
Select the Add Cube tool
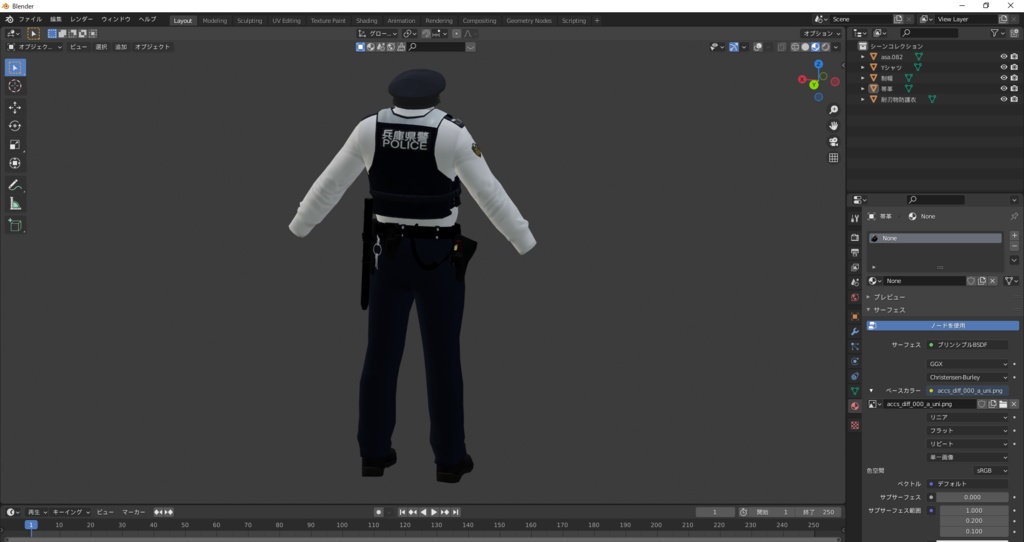pos(15,225)
